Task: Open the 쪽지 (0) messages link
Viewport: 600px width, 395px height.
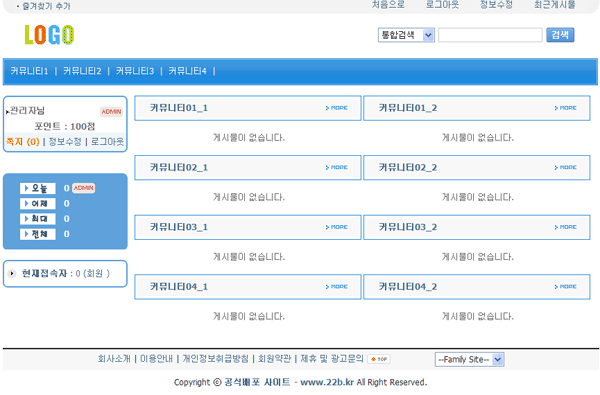Action: pos(23,142)
